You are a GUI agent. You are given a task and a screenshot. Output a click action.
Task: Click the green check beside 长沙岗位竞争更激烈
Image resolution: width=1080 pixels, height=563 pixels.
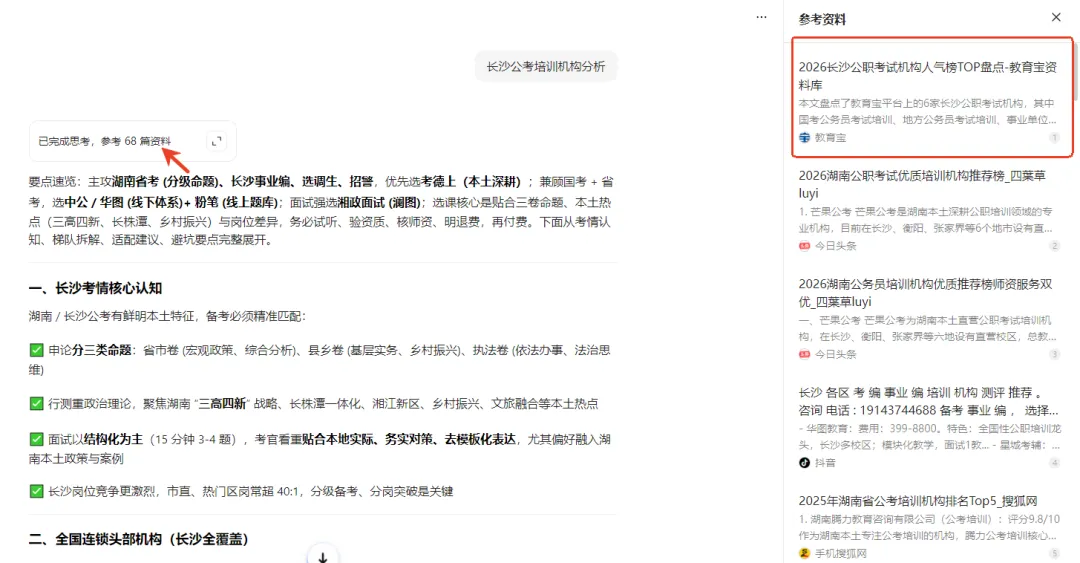(x=37, y=491)
